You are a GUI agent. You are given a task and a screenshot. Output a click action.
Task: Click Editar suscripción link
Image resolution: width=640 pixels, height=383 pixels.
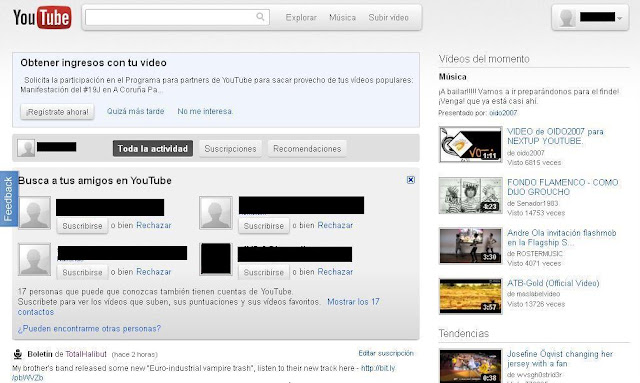point(386,353)
